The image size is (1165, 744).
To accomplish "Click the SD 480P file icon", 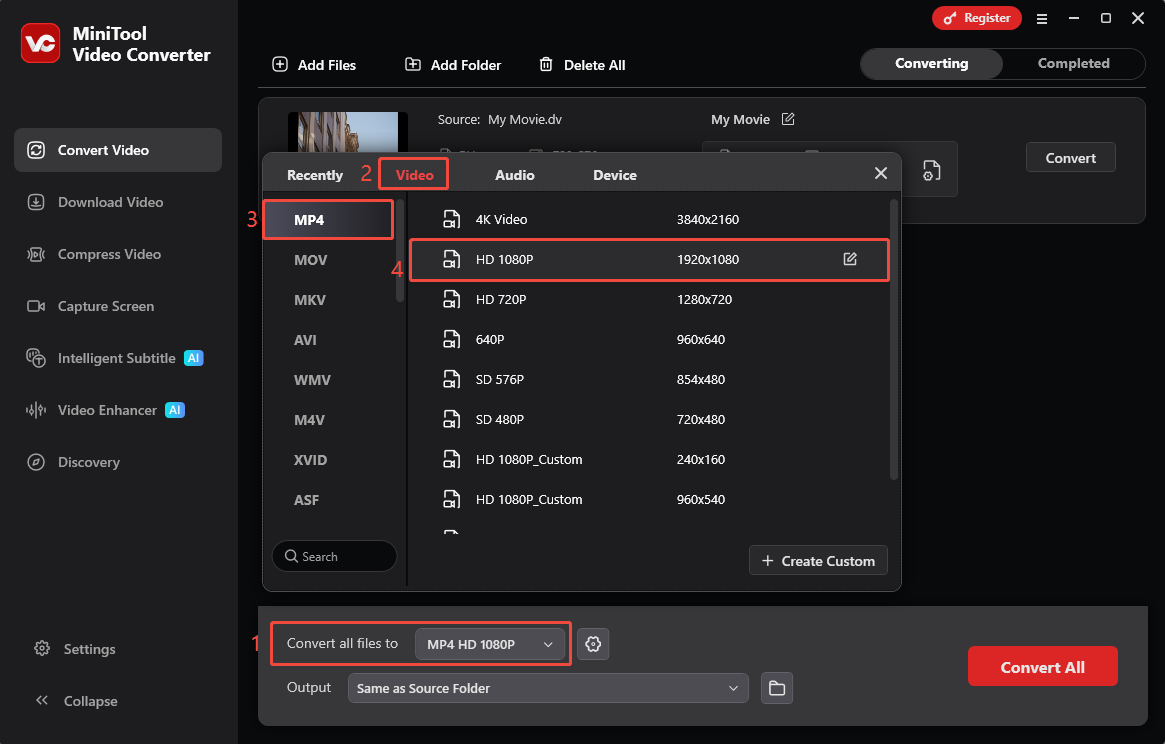I will [451, 420].
